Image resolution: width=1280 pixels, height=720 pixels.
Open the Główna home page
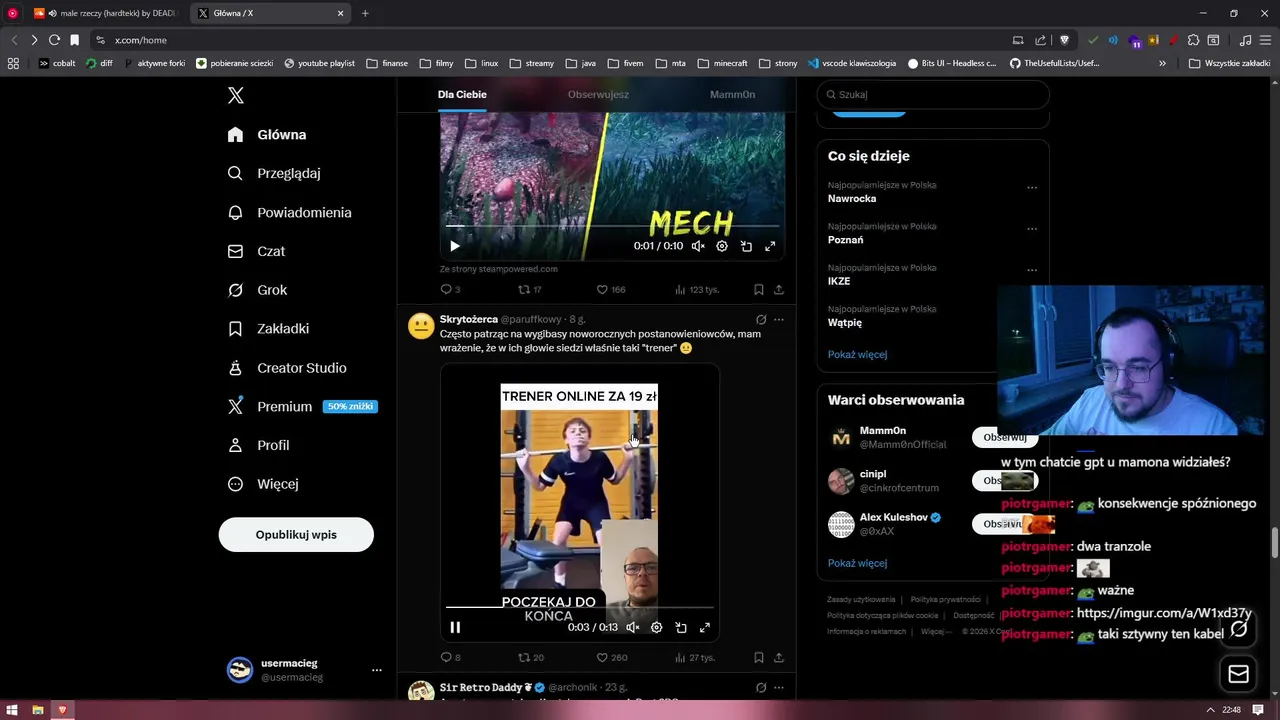(x=267, y=135)
